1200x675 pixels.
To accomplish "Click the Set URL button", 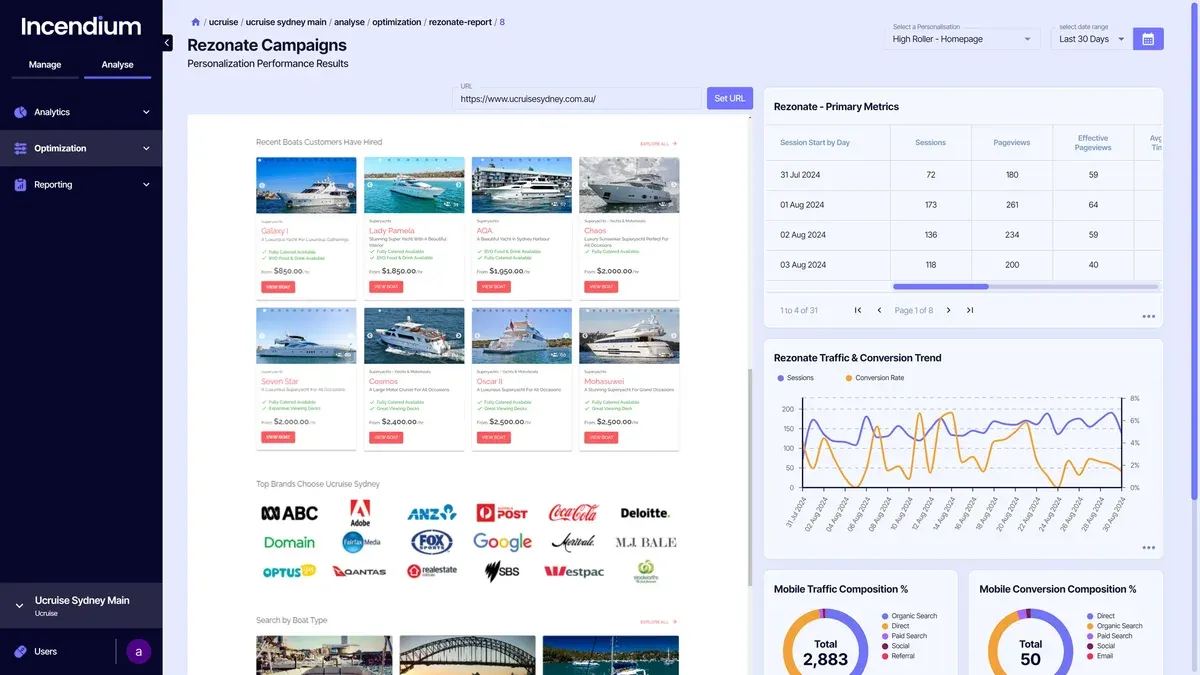I will [x=729, y=98].
